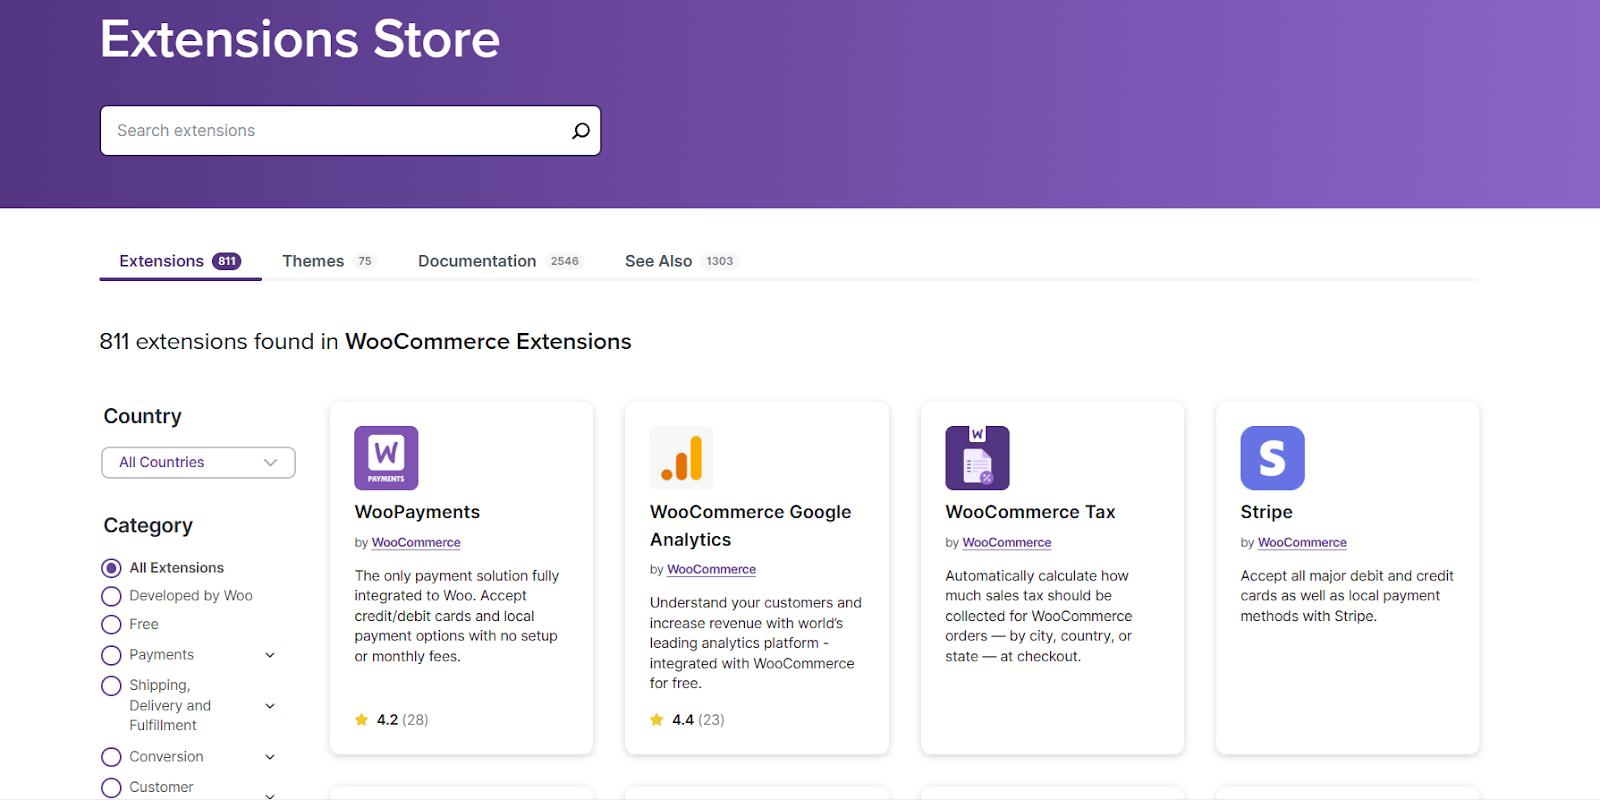Click the Google Analytics rating star
The height and width of the screenshot is (800, 1600).
tap(657, 719)
